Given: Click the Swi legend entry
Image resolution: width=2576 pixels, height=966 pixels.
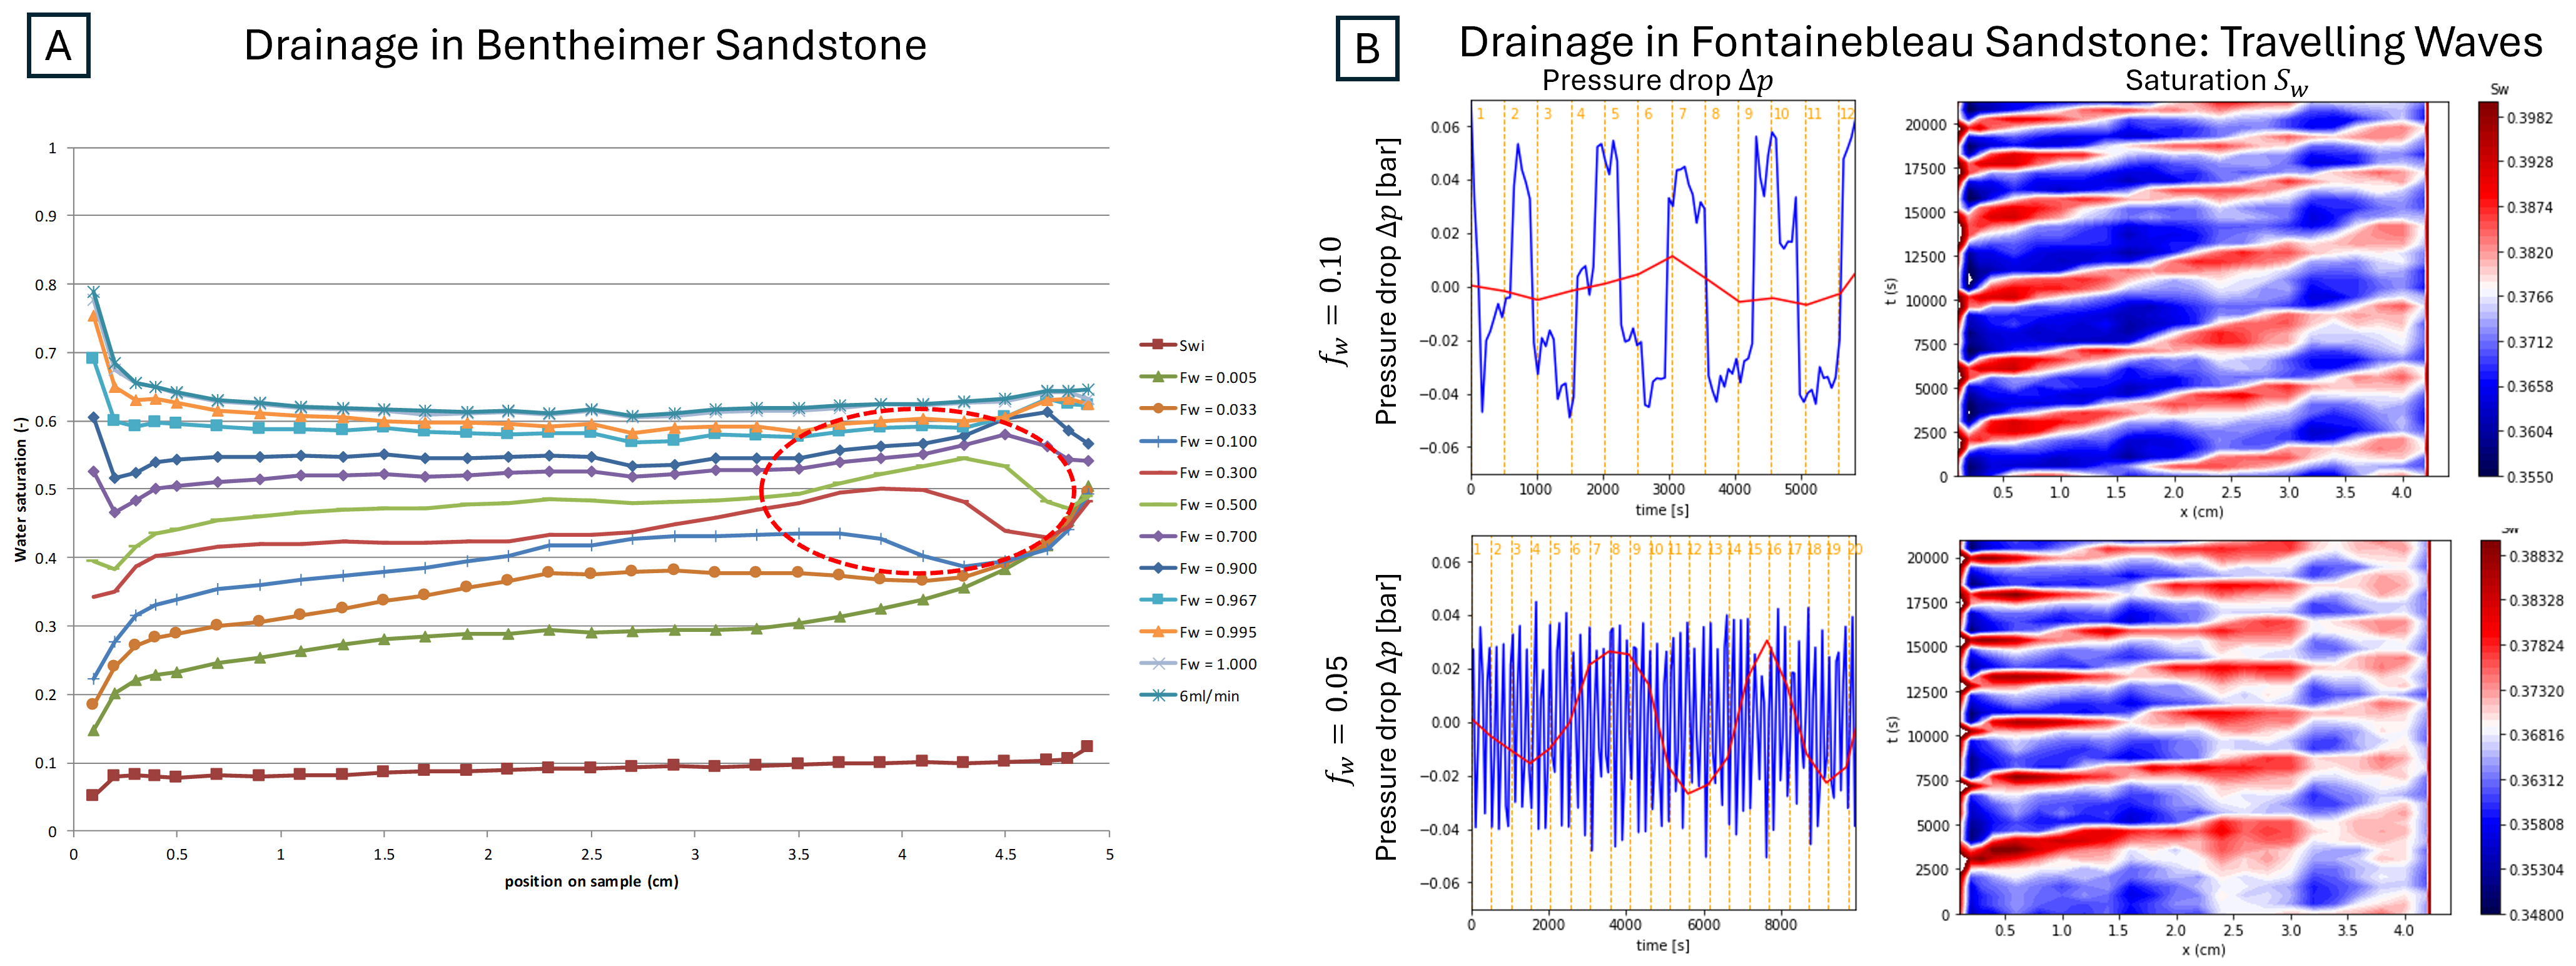Looking at the screenshot, I should pyautogui.click(x=1190, y=345).
